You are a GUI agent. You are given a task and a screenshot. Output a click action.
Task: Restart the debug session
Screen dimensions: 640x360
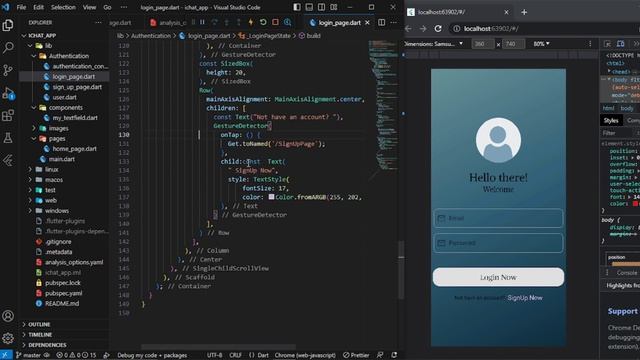click(263, 22)
